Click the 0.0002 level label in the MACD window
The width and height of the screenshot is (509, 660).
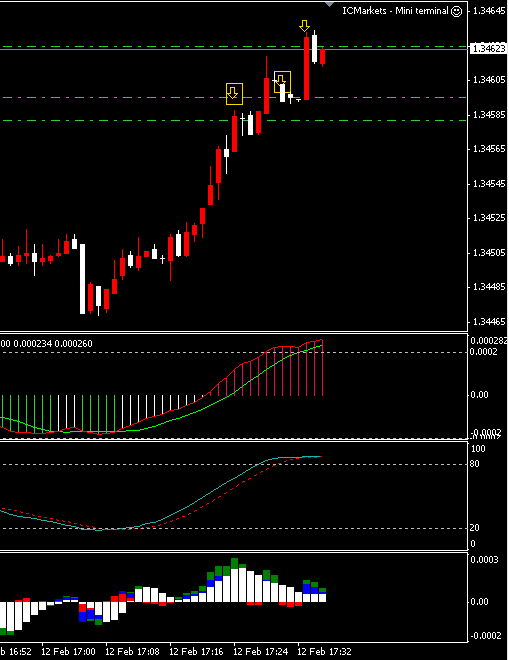483,351
